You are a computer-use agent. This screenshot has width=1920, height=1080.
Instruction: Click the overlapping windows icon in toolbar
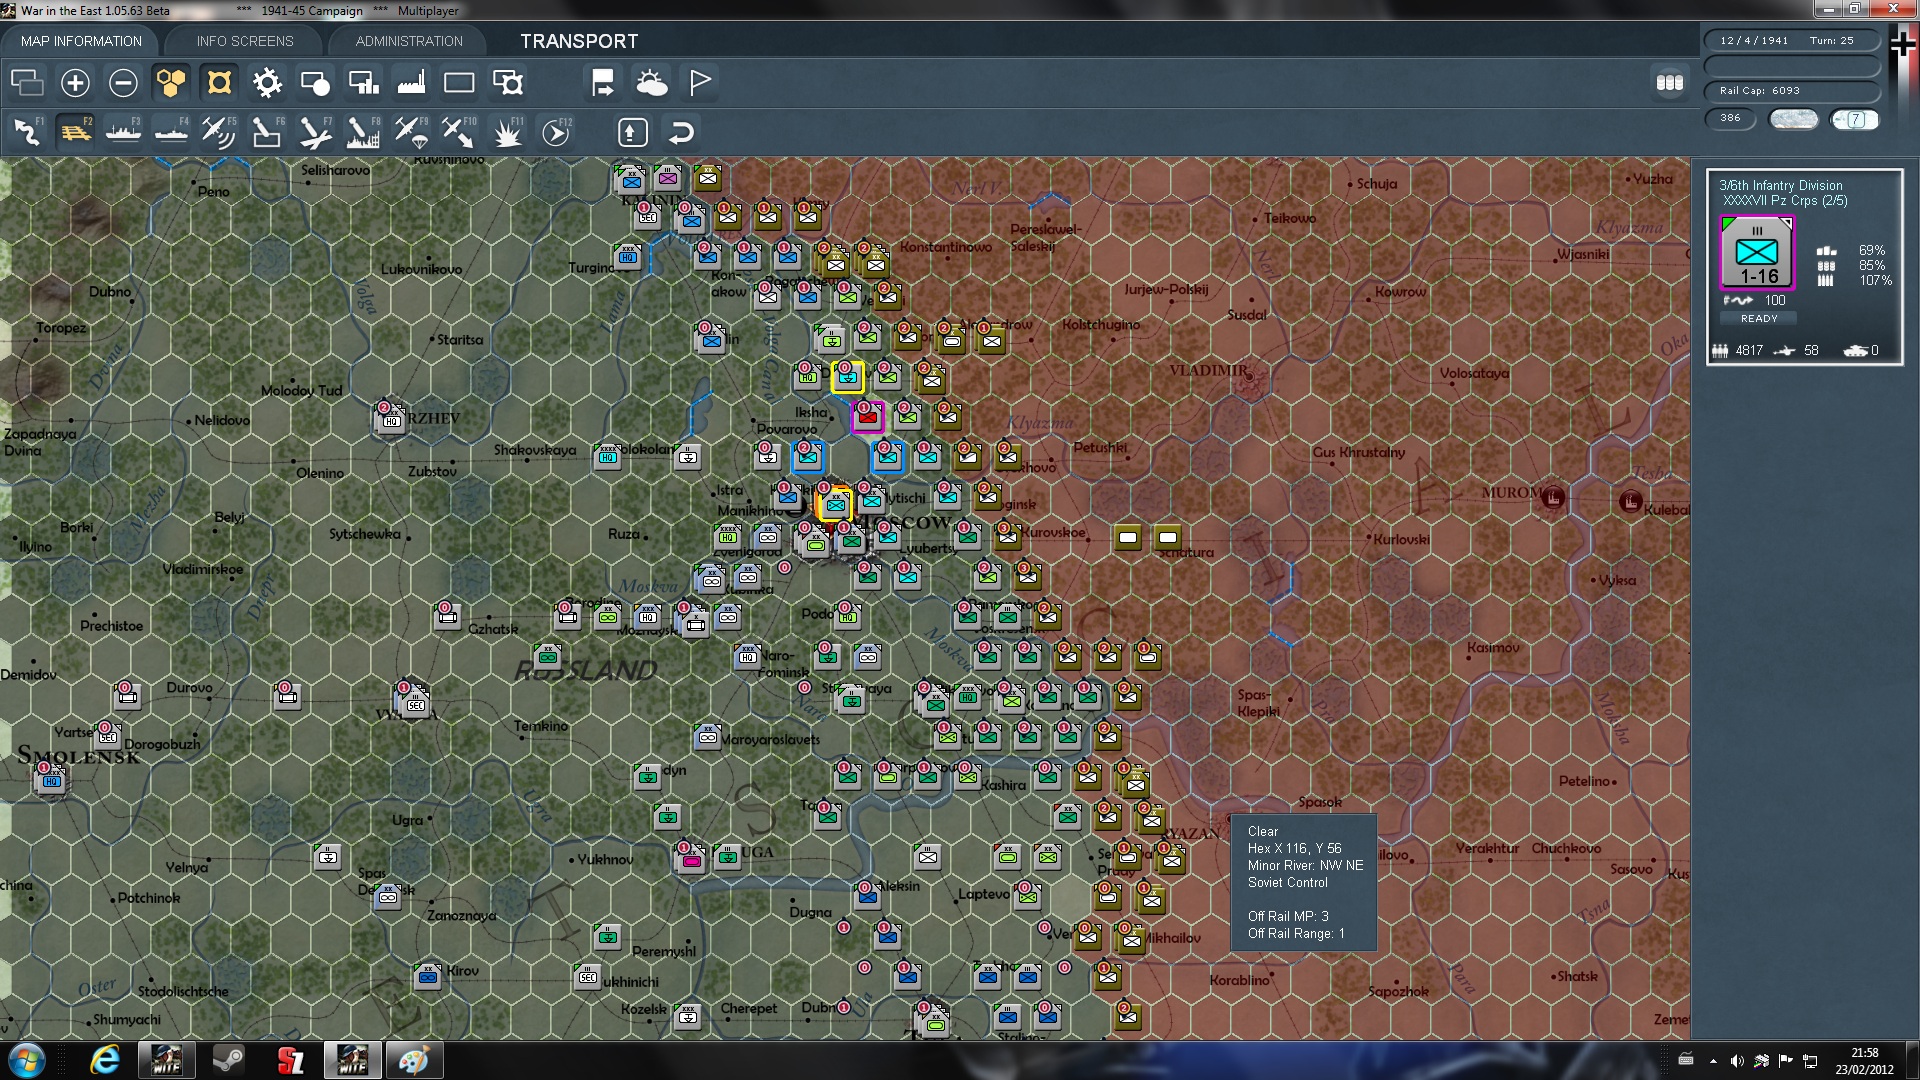(x=27, y=83)
